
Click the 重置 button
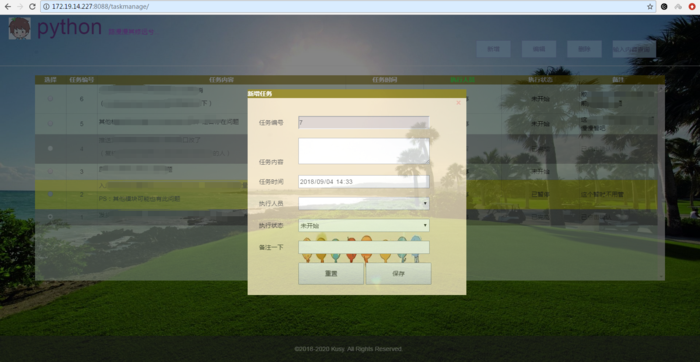pos(331,274)
